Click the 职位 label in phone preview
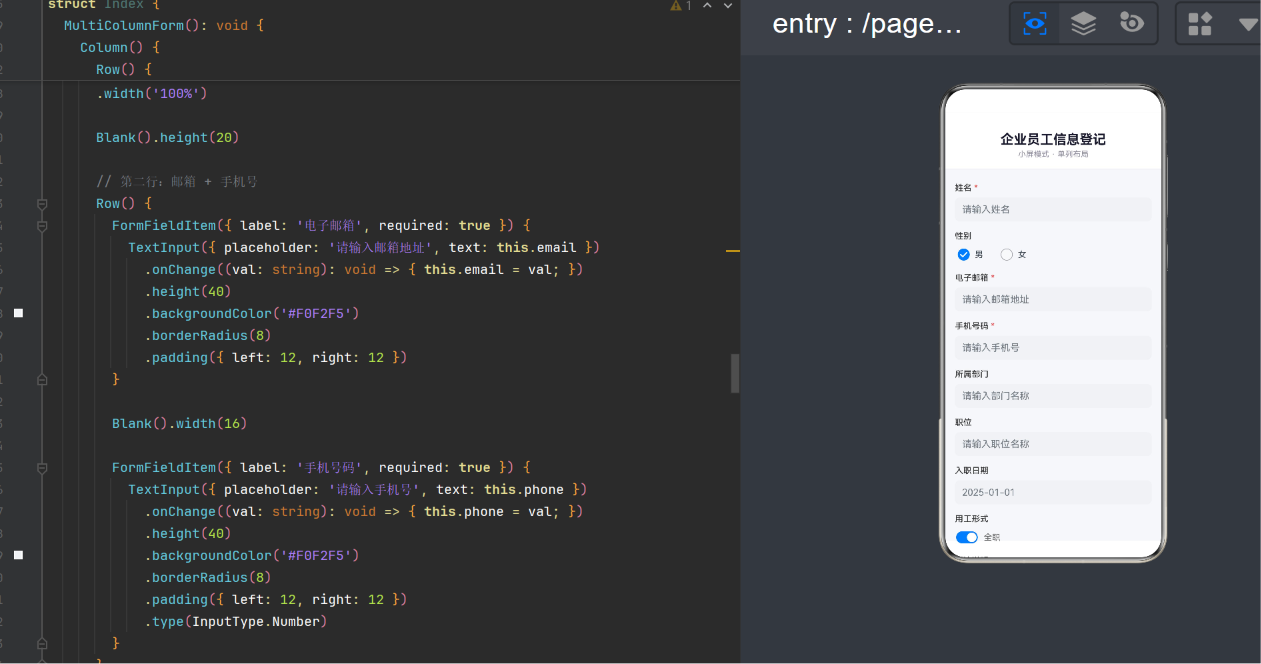Image resolution: width=1261 pixels, height=664 pixels. click(963, 422)
